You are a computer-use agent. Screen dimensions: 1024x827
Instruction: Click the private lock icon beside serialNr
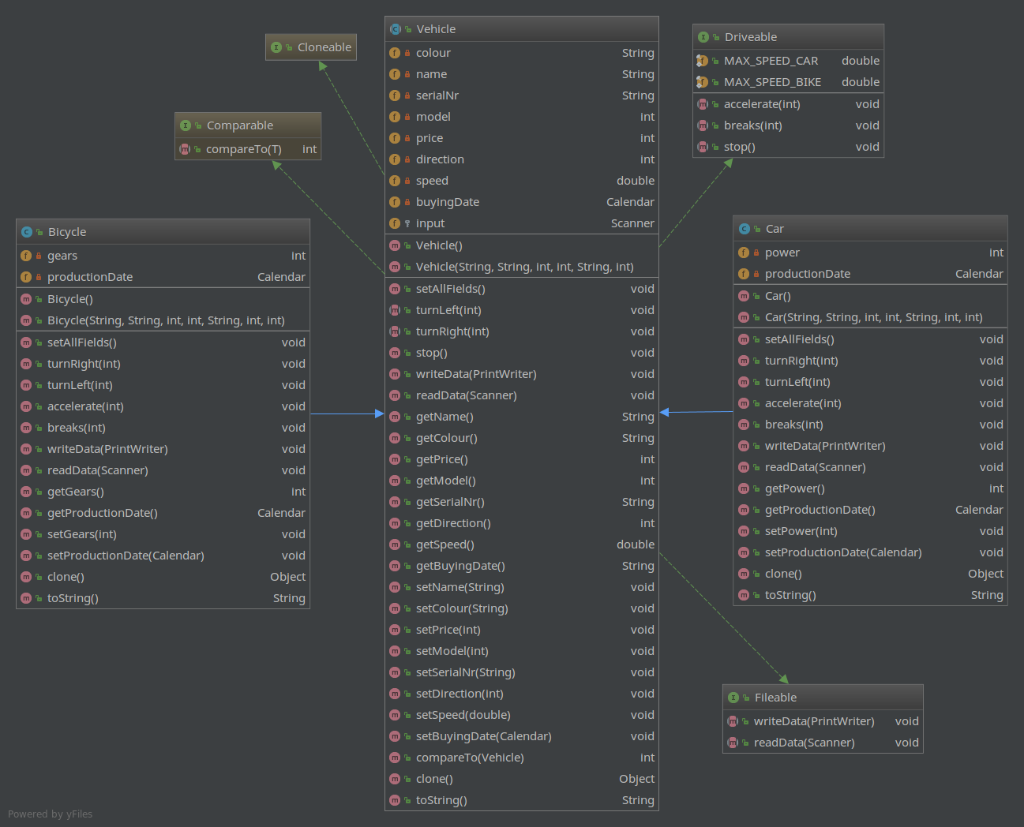pos(408,96)
